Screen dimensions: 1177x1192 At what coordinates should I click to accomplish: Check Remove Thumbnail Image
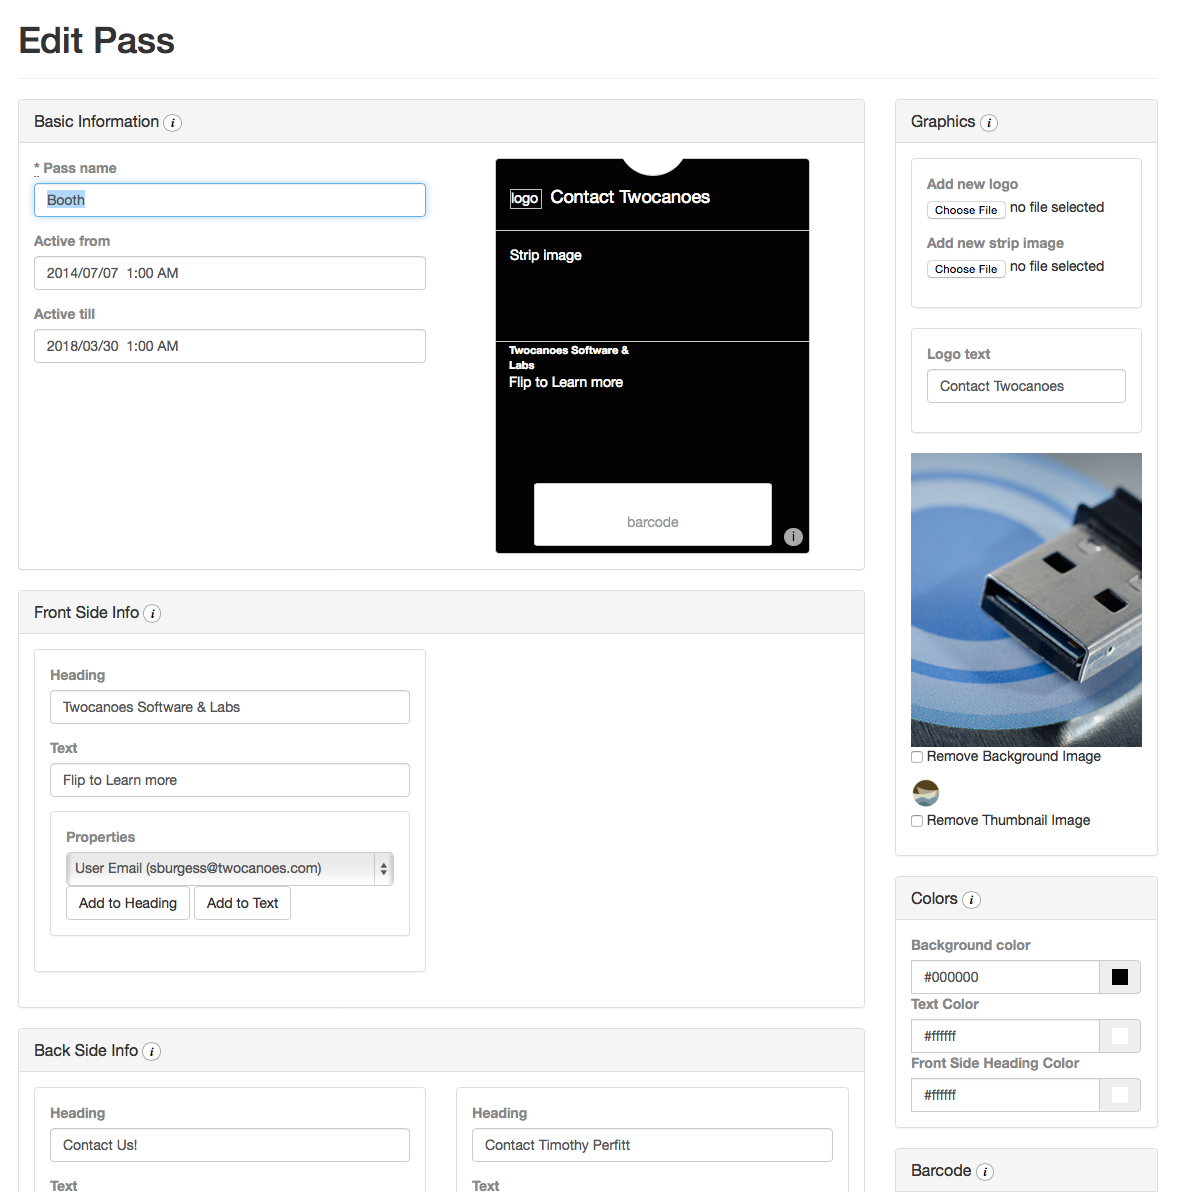point(917,821)
